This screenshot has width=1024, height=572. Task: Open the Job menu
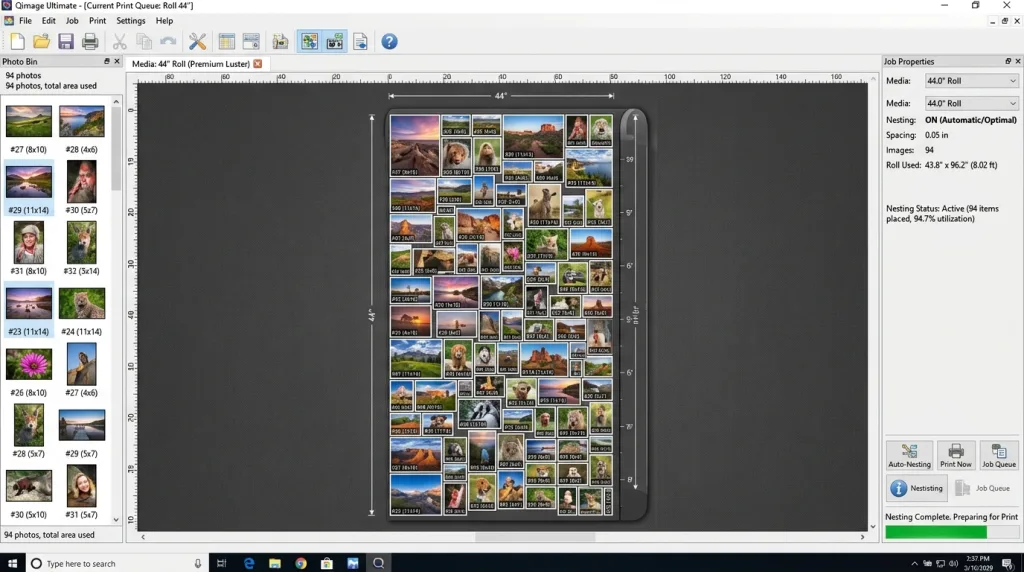72,21
